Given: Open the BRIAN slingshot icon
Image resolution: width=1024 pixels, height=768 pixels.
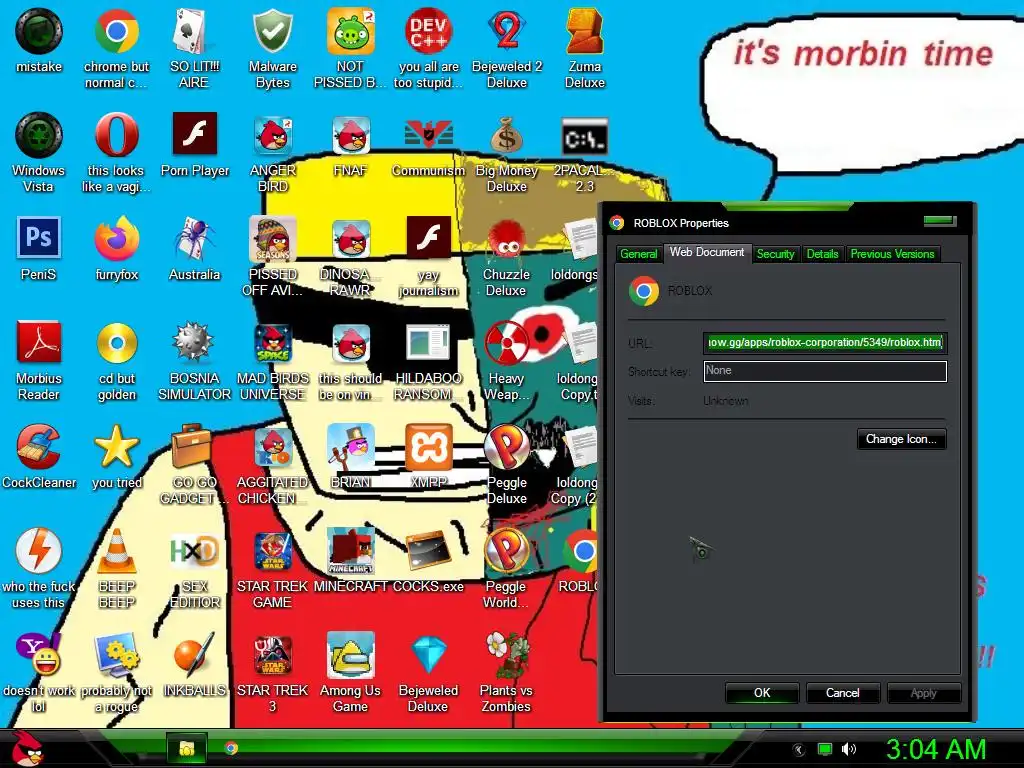Looking at the screenshot, I should [351, 447].
